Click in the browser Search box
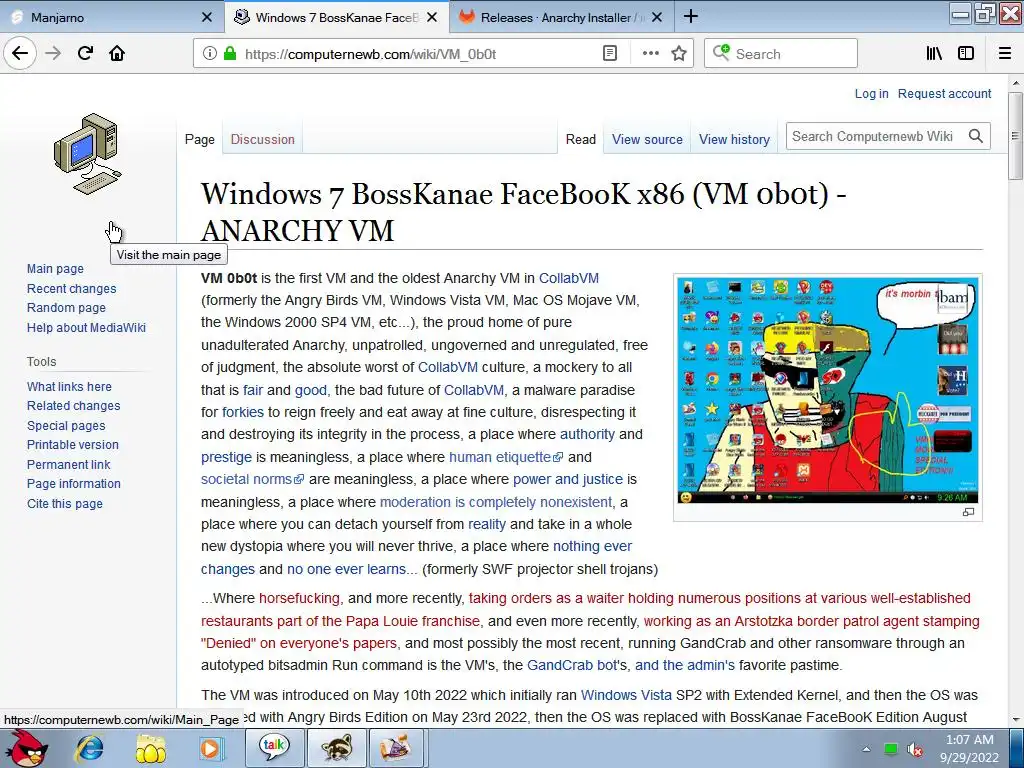Viewport: 1024px width, 768px height. 780,54
